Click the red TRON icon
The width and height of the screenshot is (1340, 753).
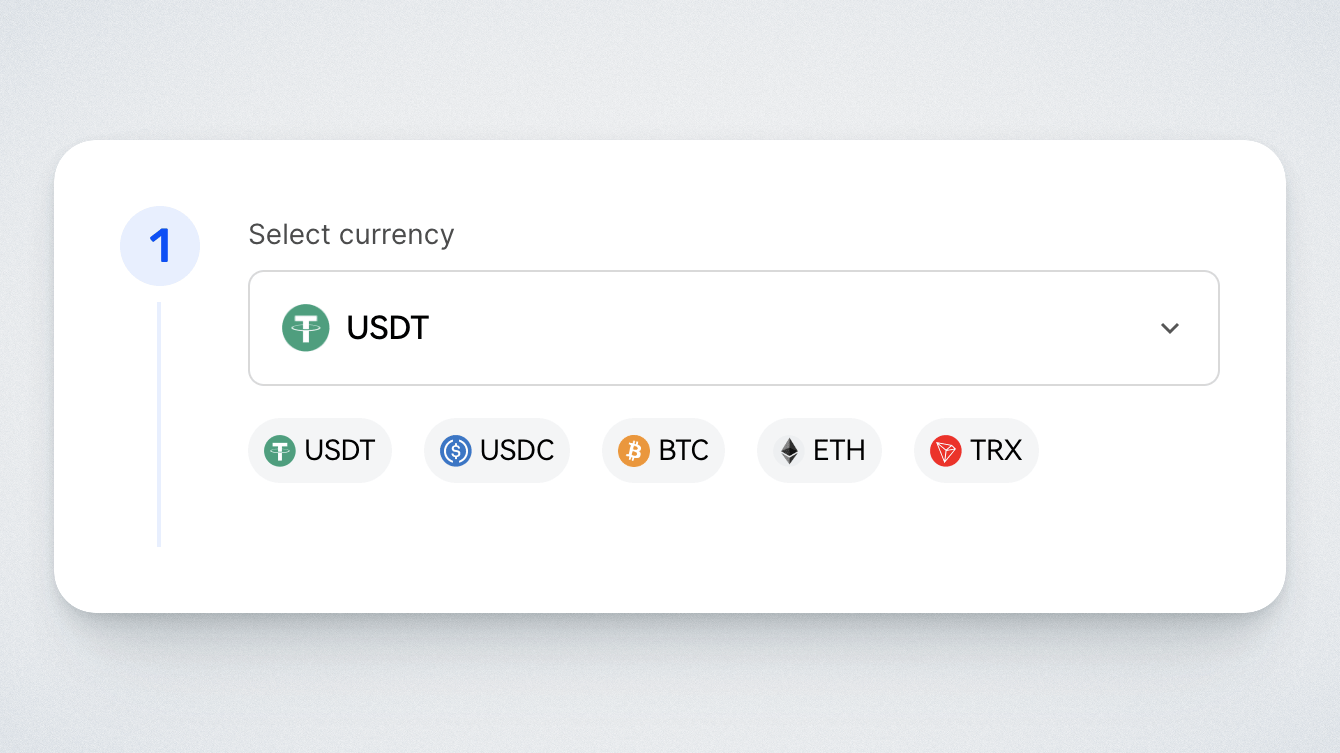point(945,451)
